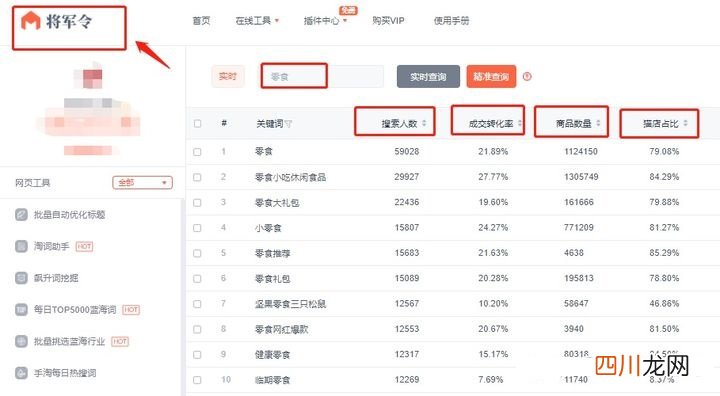Toggle the select-all header checkbox
Image resolution: width=720 pixels, height=396 pixels.
[197, 124]
